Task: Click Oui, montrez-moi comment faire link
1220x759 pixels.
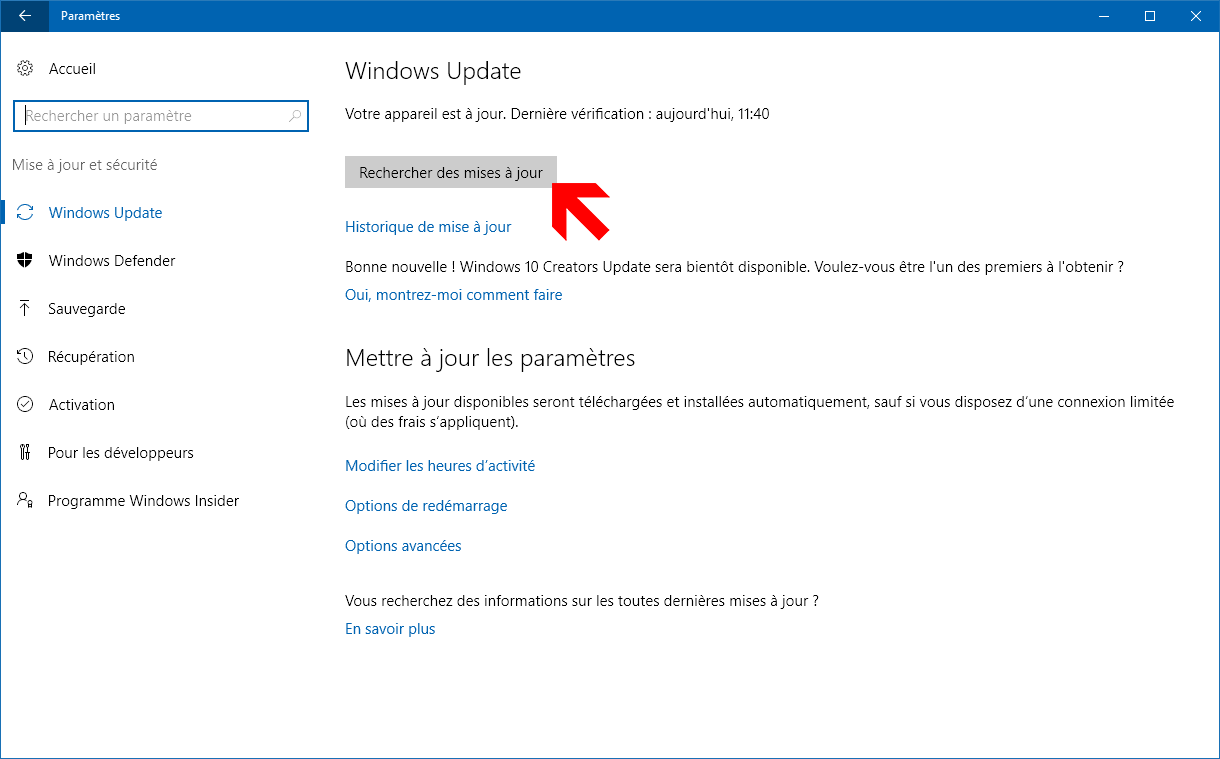Action: (454, 295)
